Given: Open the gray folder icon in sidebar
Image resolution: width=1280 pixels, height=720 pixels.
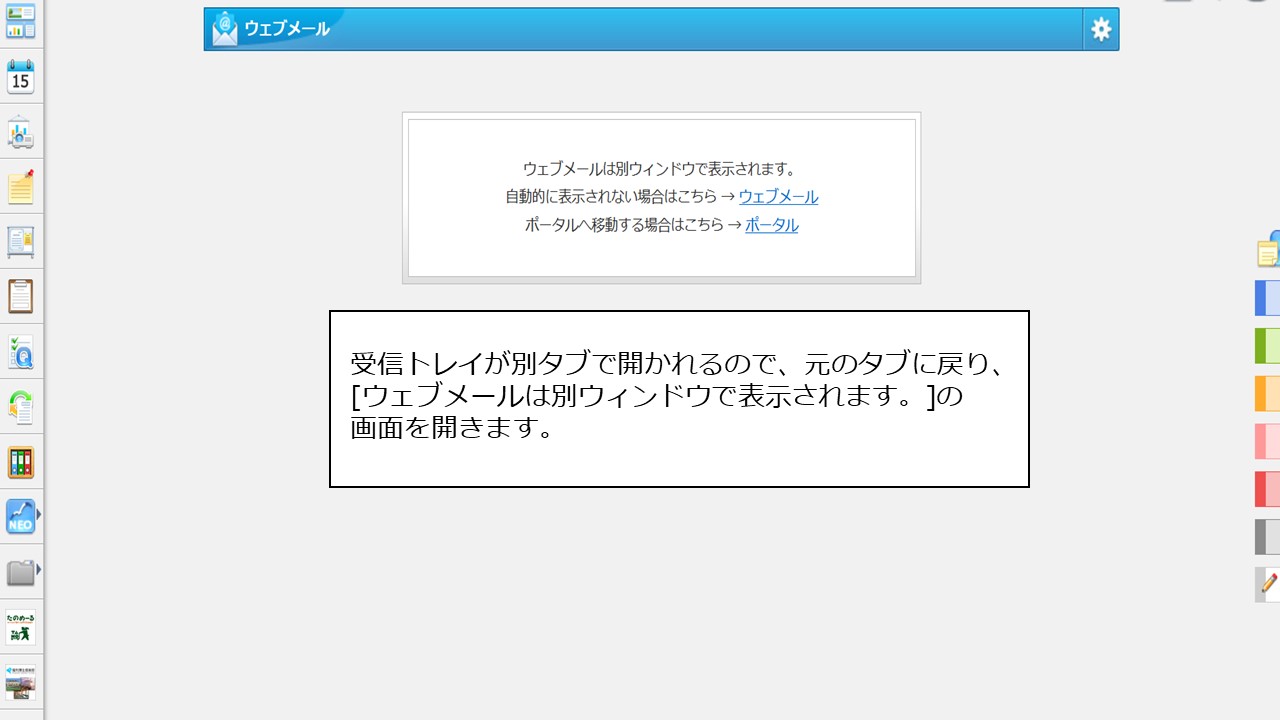Looking at the screenshot, I should pos(21,573).
